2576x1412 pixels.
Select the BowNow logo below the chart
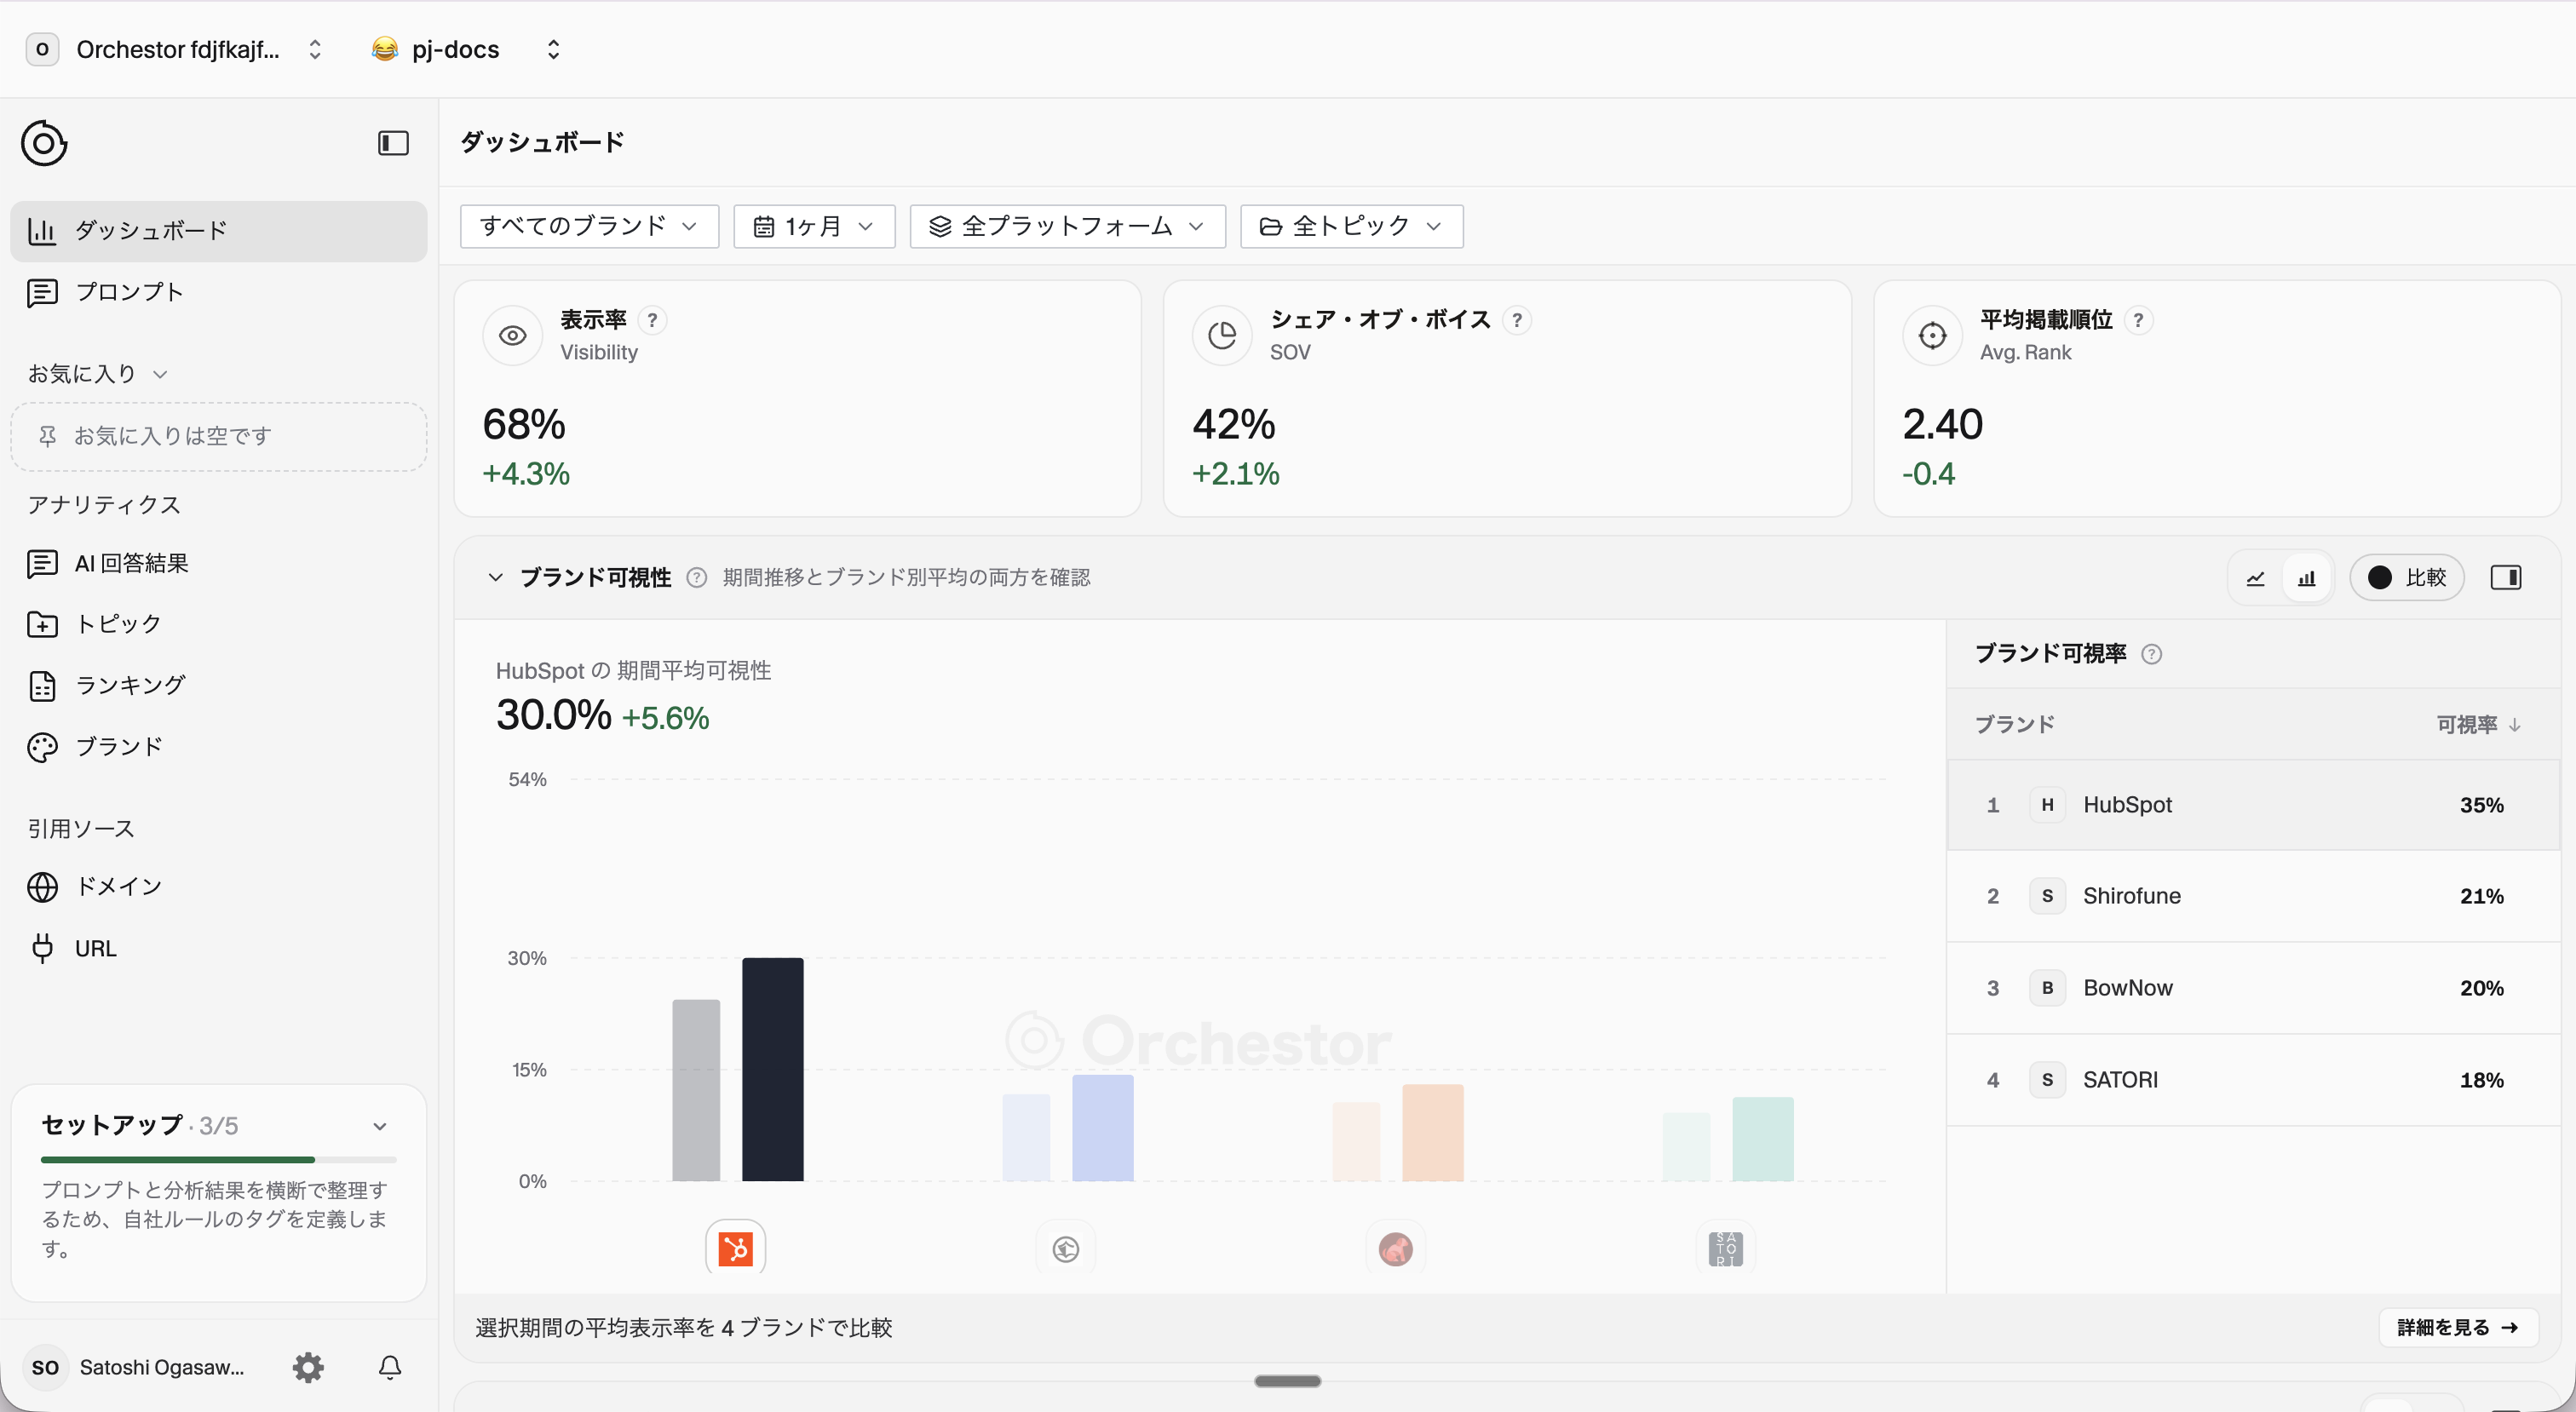[1396, 1248]
